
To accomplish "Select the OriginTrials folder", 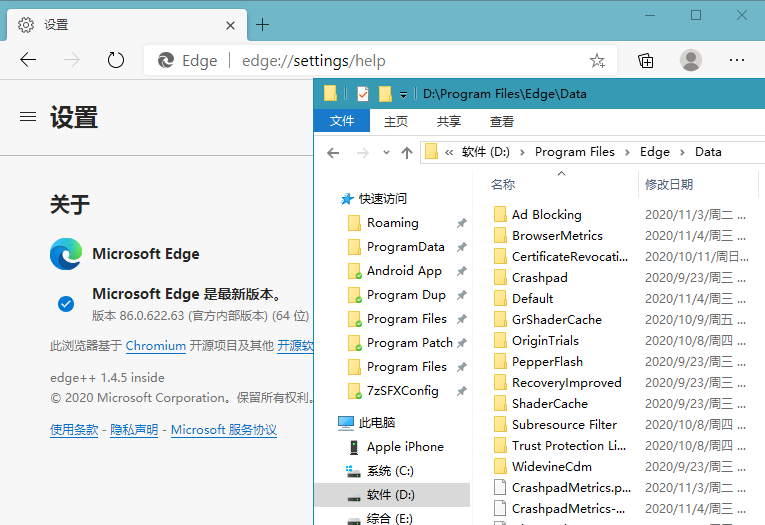I will point(545,341).
